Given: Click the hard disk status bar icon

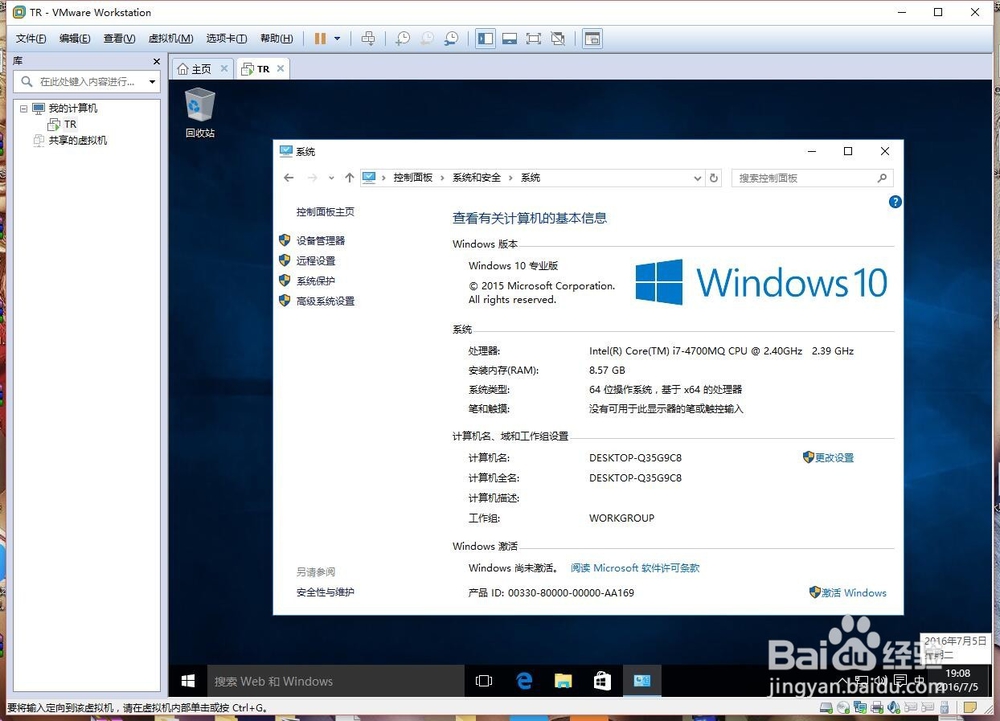Looking at the screenshot, I should click(x=826, y=708).
